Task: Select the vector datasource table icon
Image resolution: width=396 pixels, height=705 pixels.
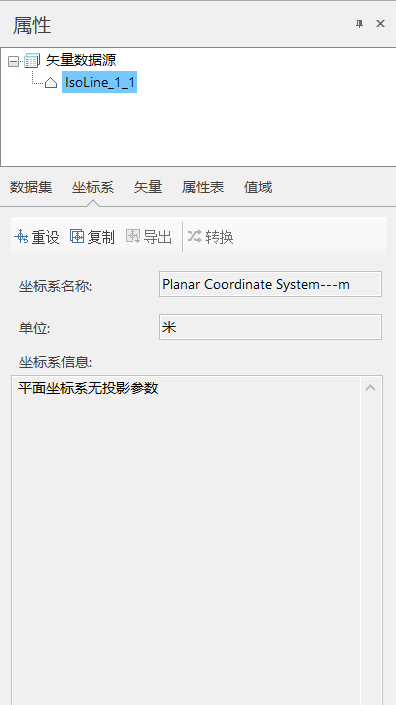Action: coord(32,61)
